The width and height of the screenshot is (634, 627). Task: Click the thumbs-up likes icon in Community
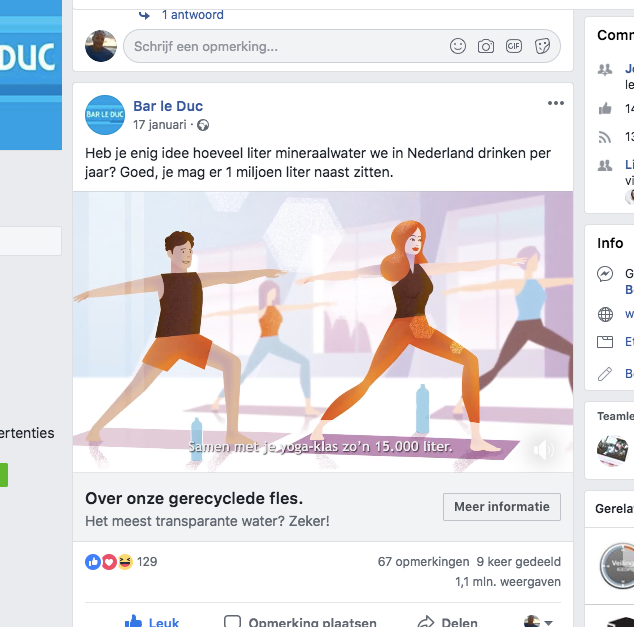[x=605, y=108]
